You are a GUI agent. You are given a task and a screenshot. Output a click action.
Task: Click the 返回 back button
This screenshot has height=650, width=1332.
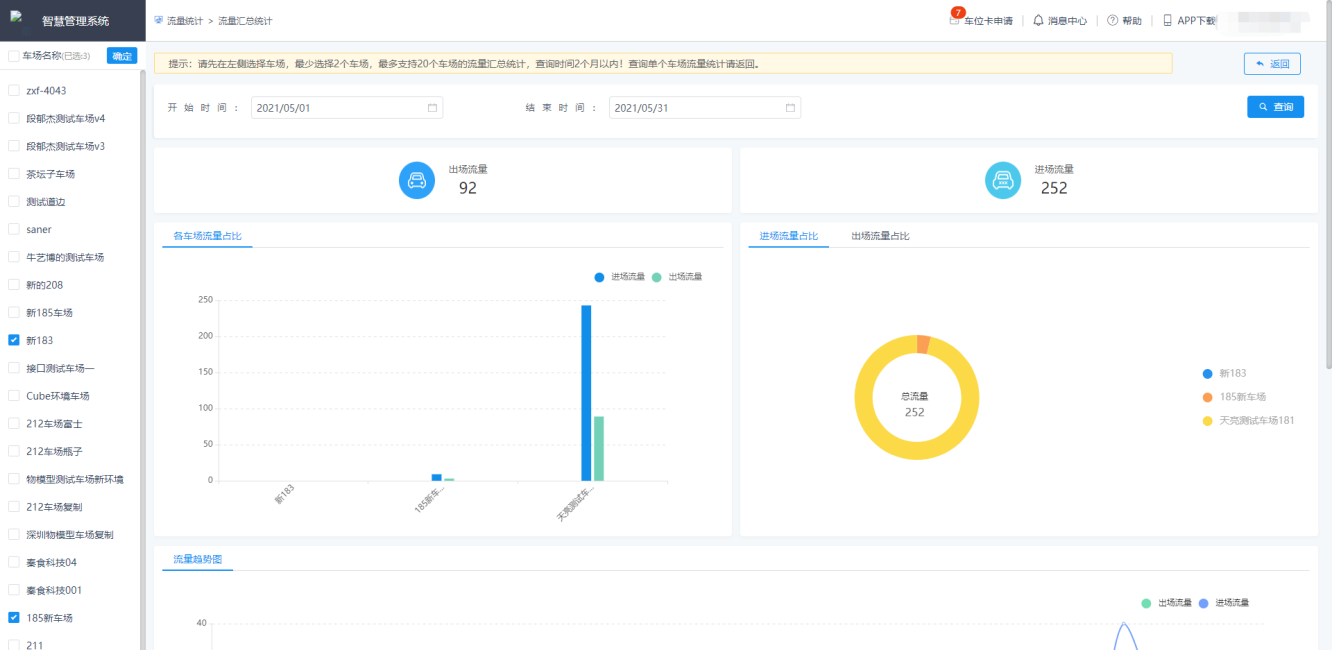tap(1272, 64)
